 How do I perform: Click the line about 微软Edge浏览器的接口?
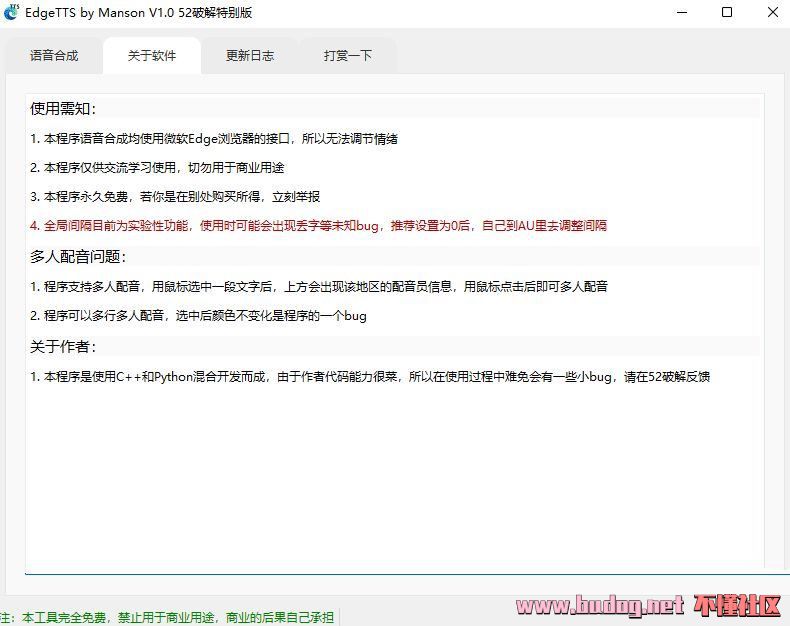click(x=214, y=139)
